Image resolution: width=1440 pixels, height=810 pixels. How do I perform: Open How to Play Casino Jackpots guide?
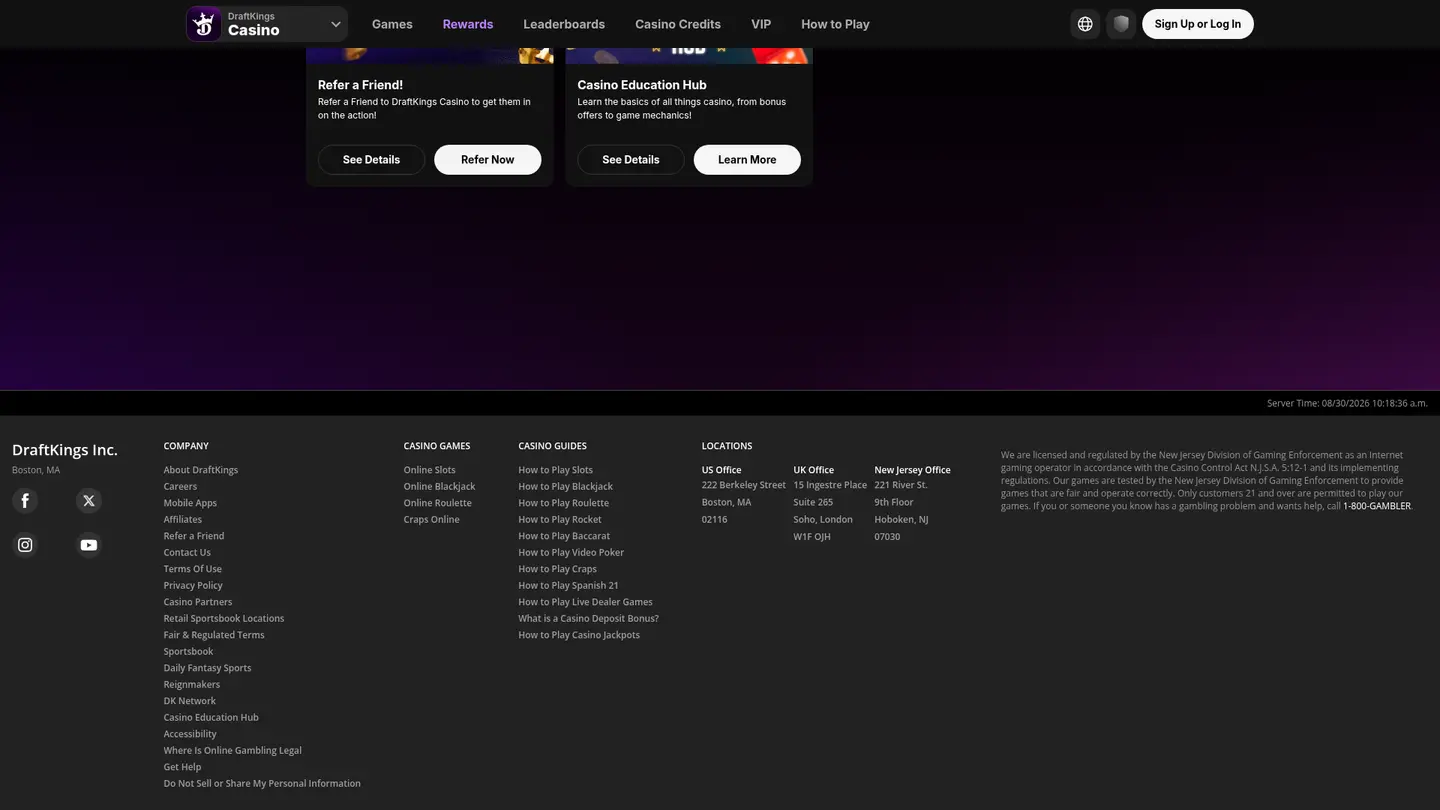click(579, 635)
